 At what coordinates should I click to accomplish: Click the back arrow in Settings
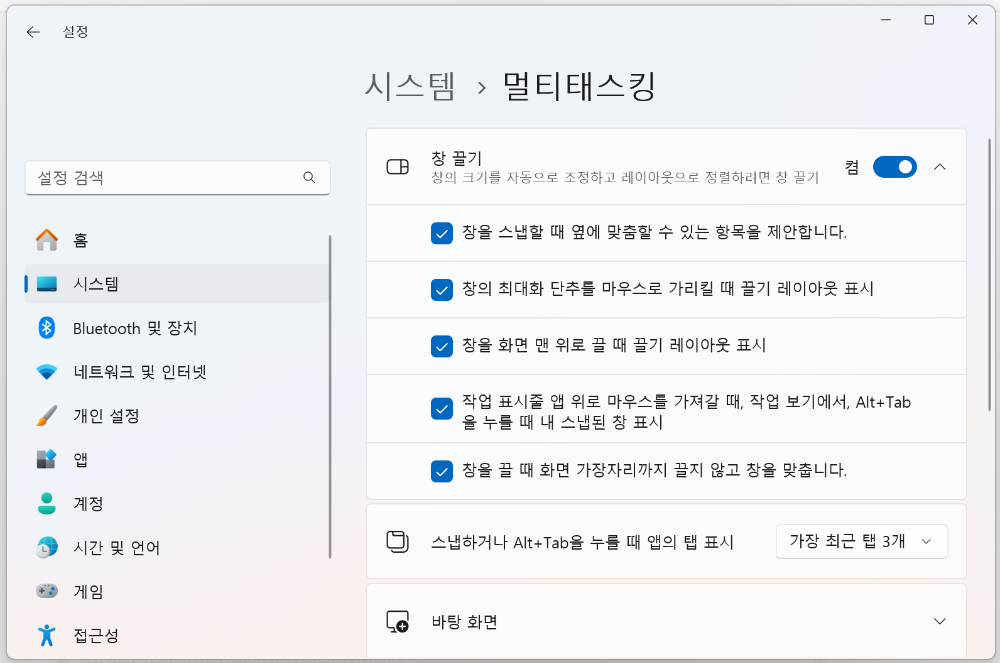click(x=32, y=31)
